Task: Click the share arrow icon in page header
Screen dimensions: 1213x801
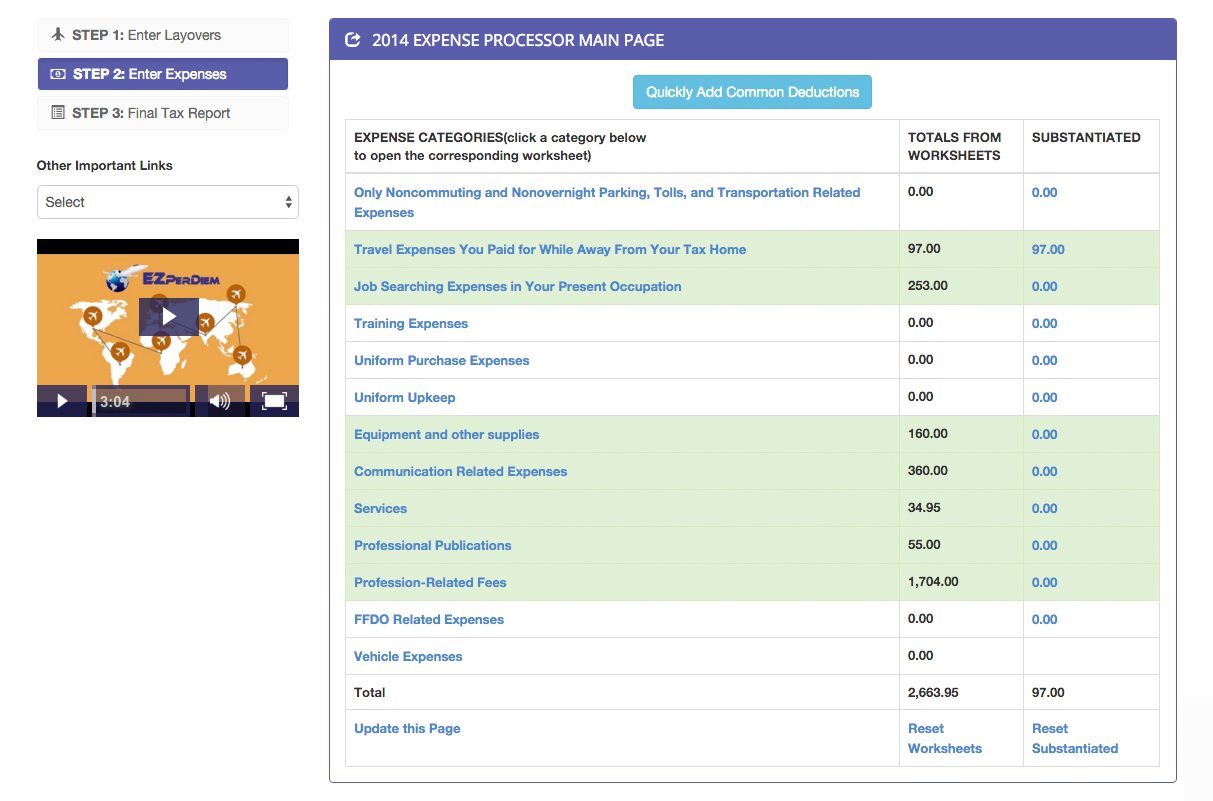Action: coord(352,40)
